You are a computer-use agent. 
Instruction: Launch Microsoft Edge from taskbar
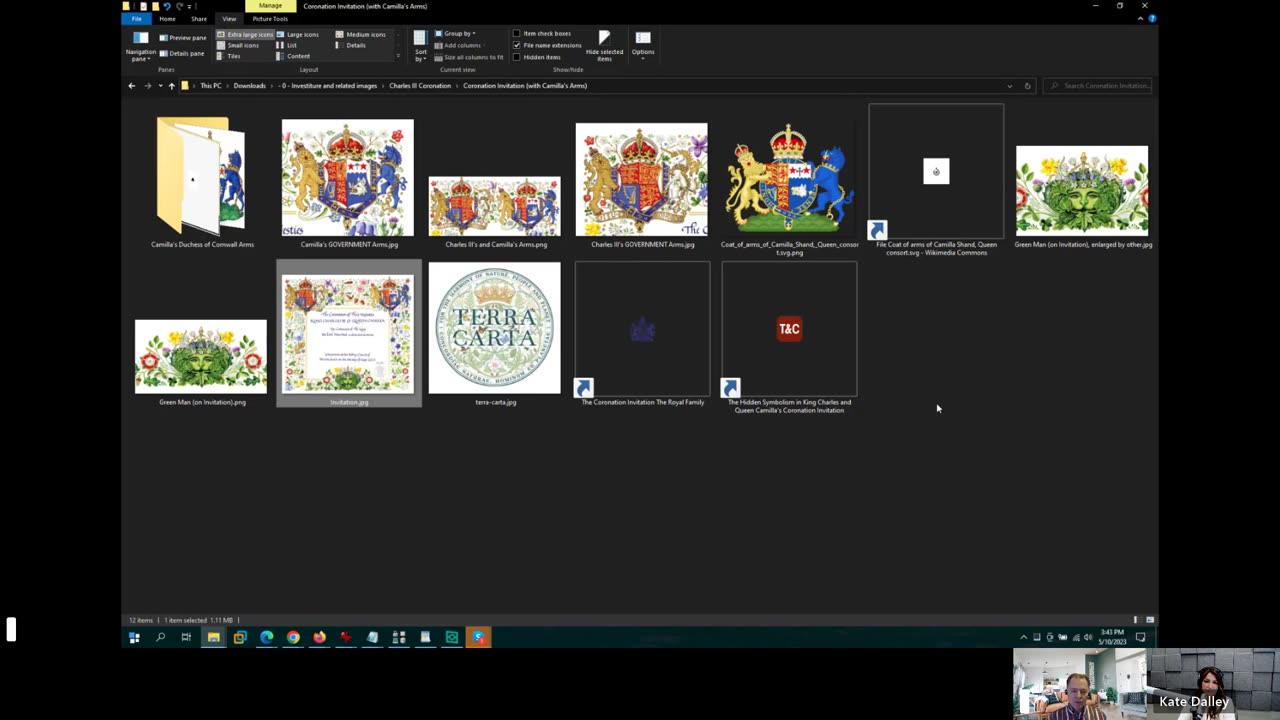pyautogui.click(x=266, y=637)
